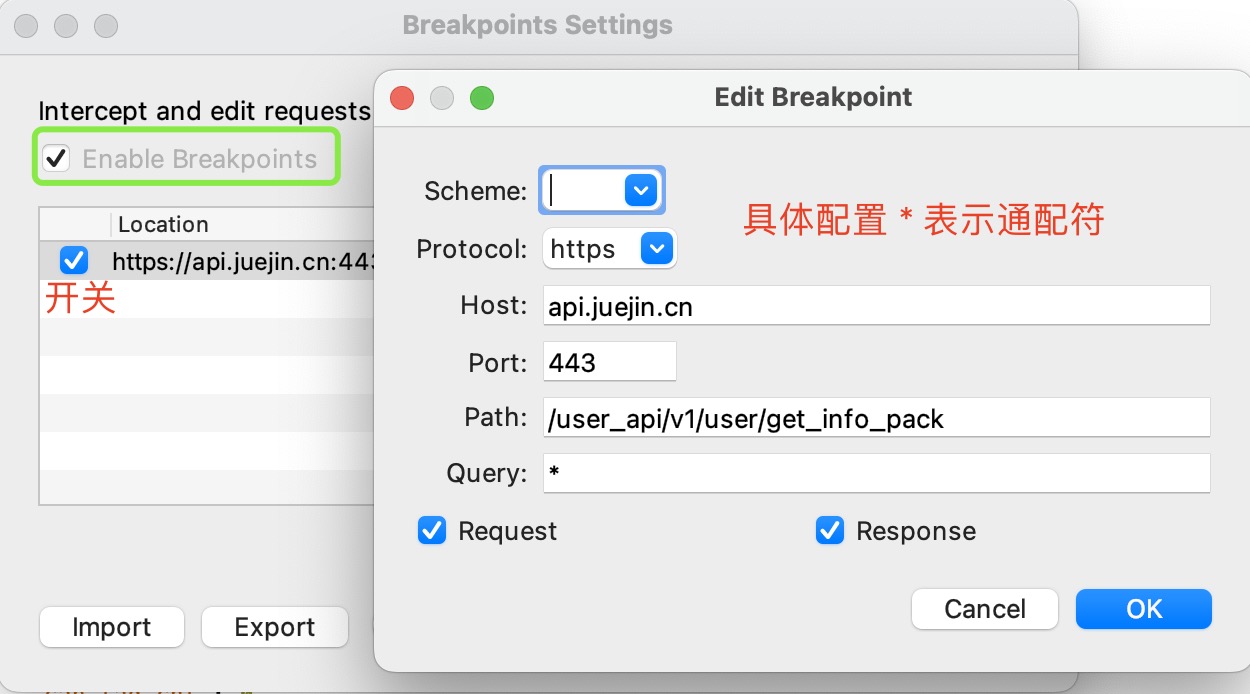The height and width of the screenshot is (694, 1250).
Task: Select the https://api.juejin.cn breakpoint row
Action: pos(206,261)
